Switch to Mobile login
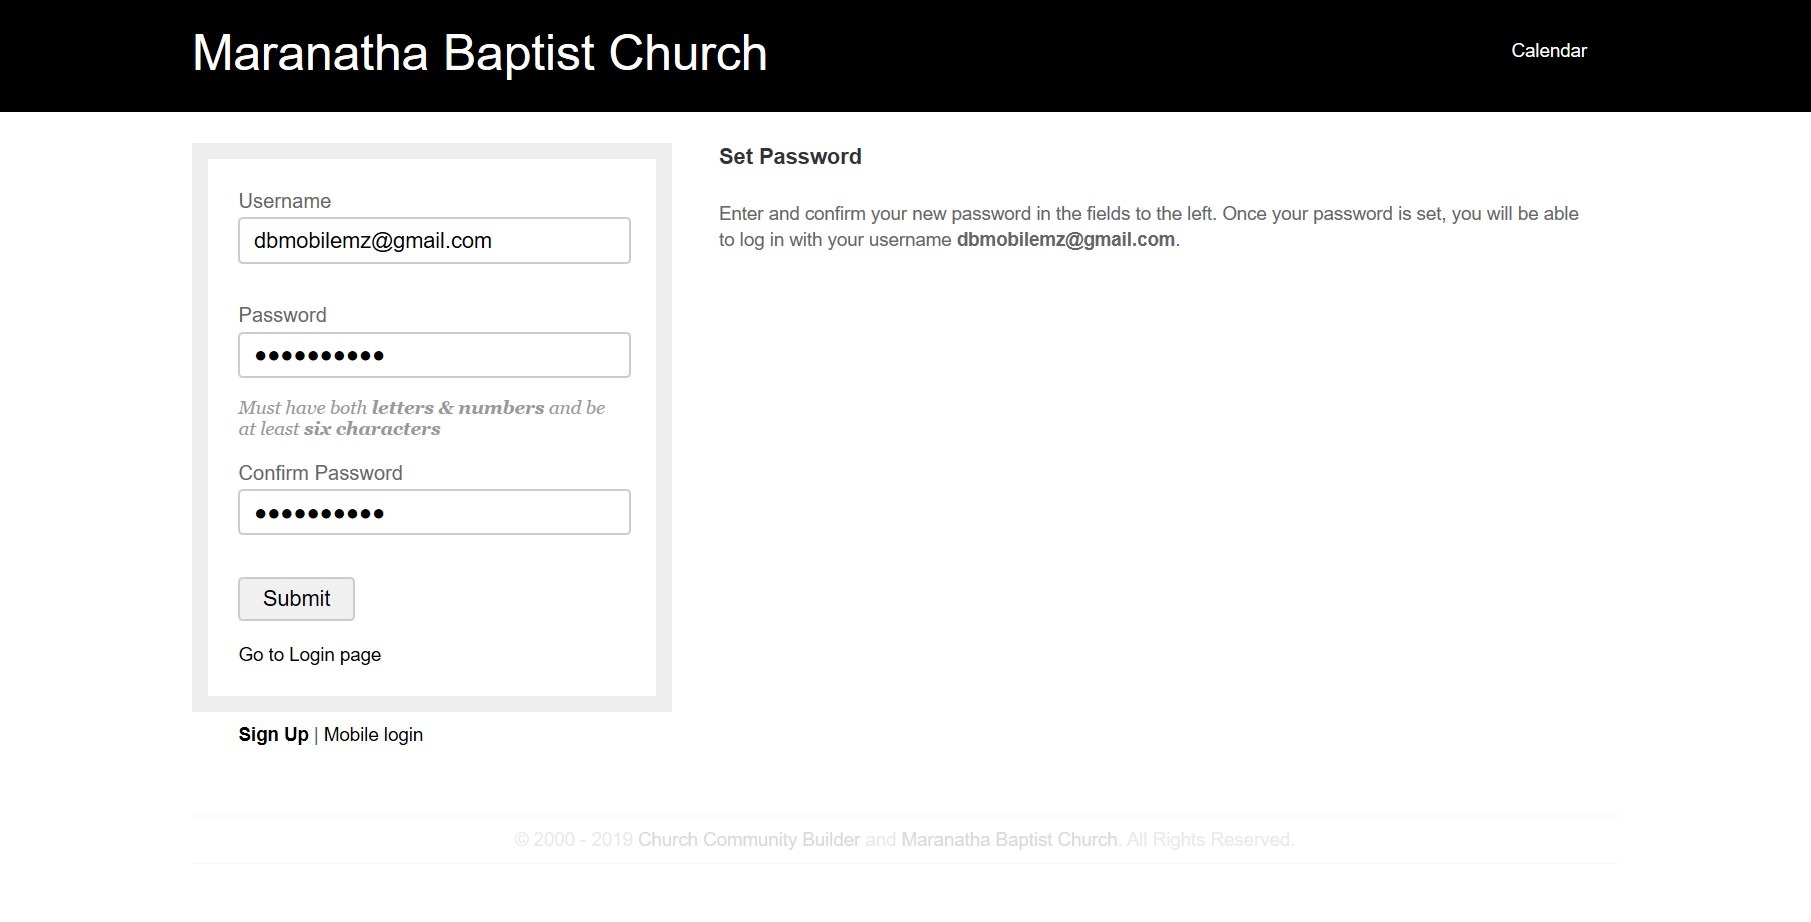This screenshot has height=922, width=1811. [x=373, y=735]
